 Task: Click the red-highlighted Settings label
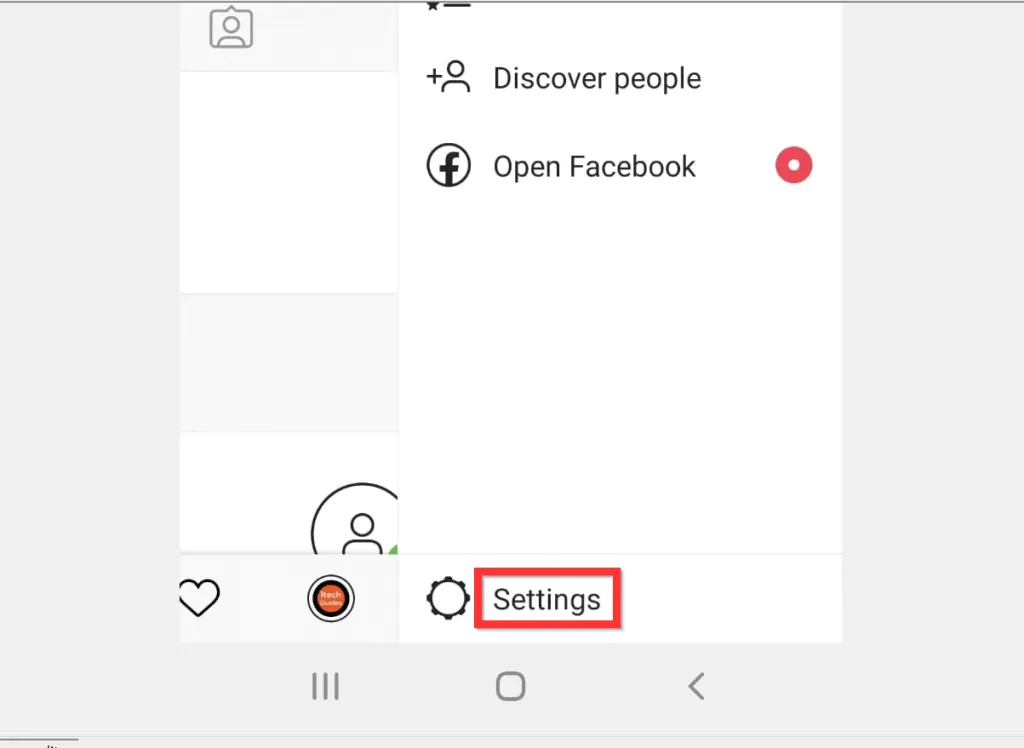(x=547, y=599)
